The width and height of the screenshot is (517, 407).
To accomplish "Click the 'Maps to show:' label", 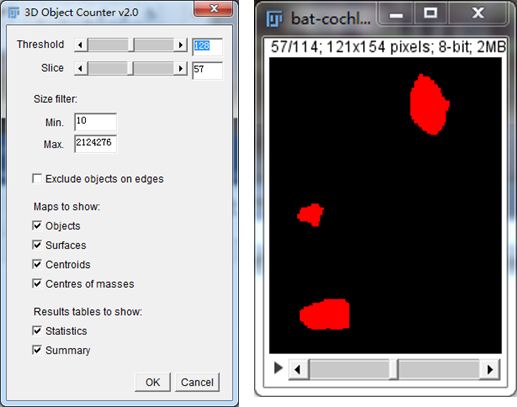I will tap(67, 206).
